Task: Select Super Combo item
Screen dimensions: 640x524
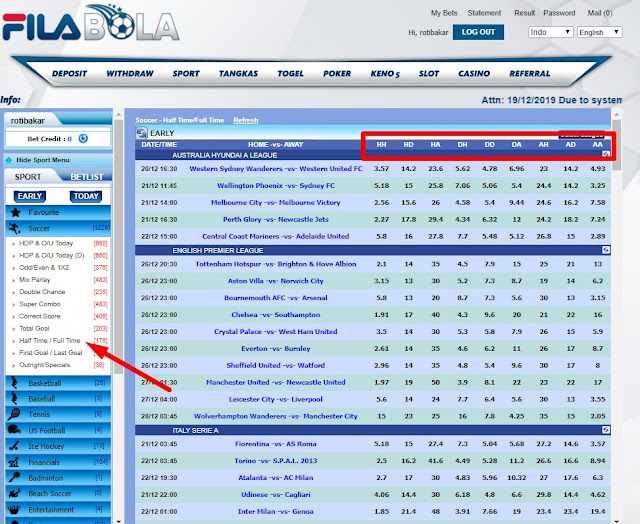Action: [x=40, y=304]
